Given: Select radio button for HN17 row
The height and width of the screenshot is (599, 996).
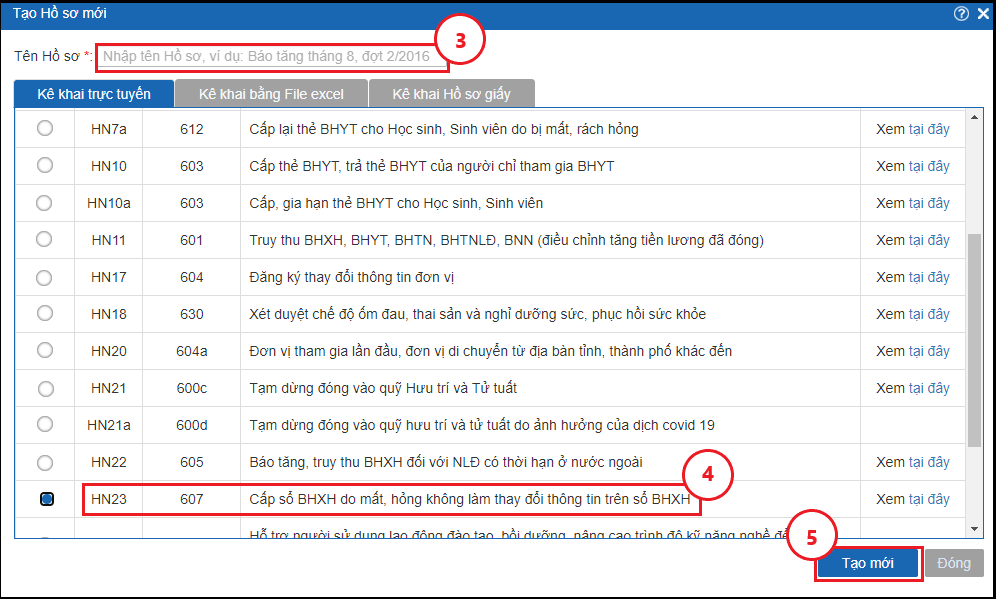Looking at the screenshot, I should click(x=45, y=277).
